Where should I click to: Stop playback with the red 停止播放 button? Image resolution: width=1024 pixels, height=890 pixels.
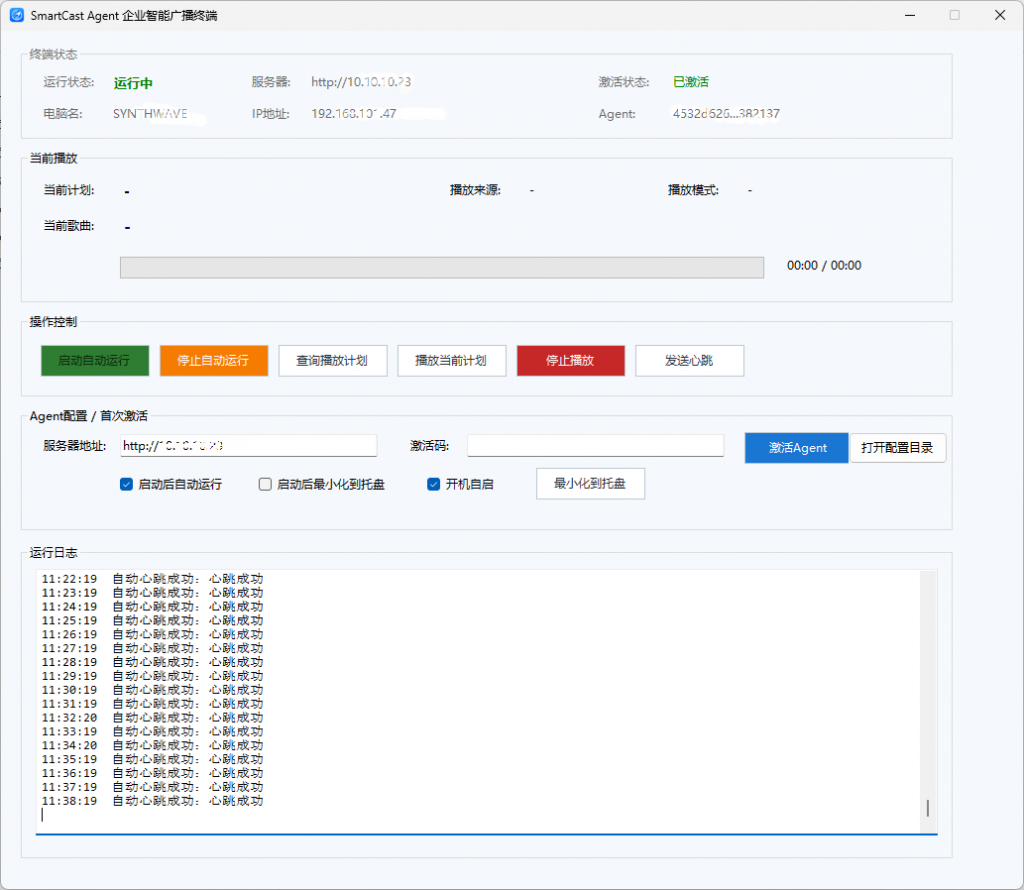pyautogui.click(x=571, y=360)
